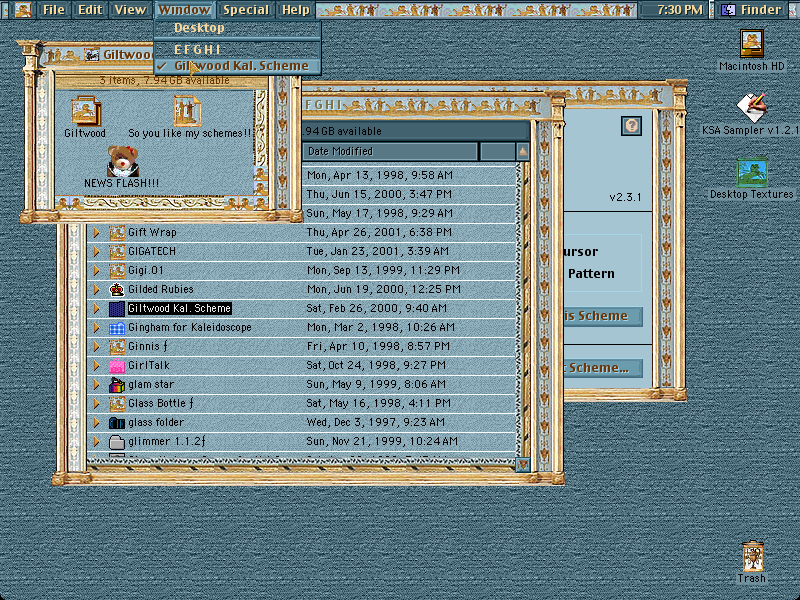Expand the GIGATECH folder triangle
This screenshot has height=600, width=800.
pos(96,252)
